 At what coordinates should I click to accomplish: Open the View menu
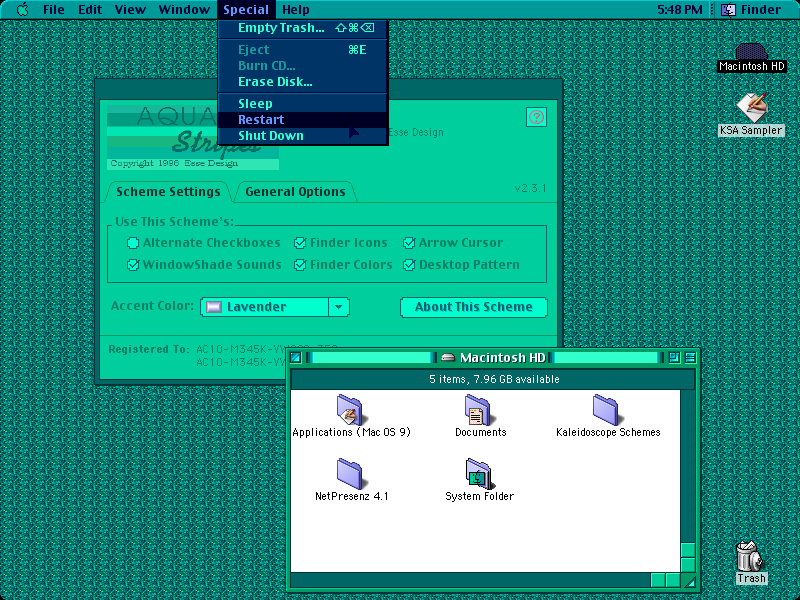point(130,10)
